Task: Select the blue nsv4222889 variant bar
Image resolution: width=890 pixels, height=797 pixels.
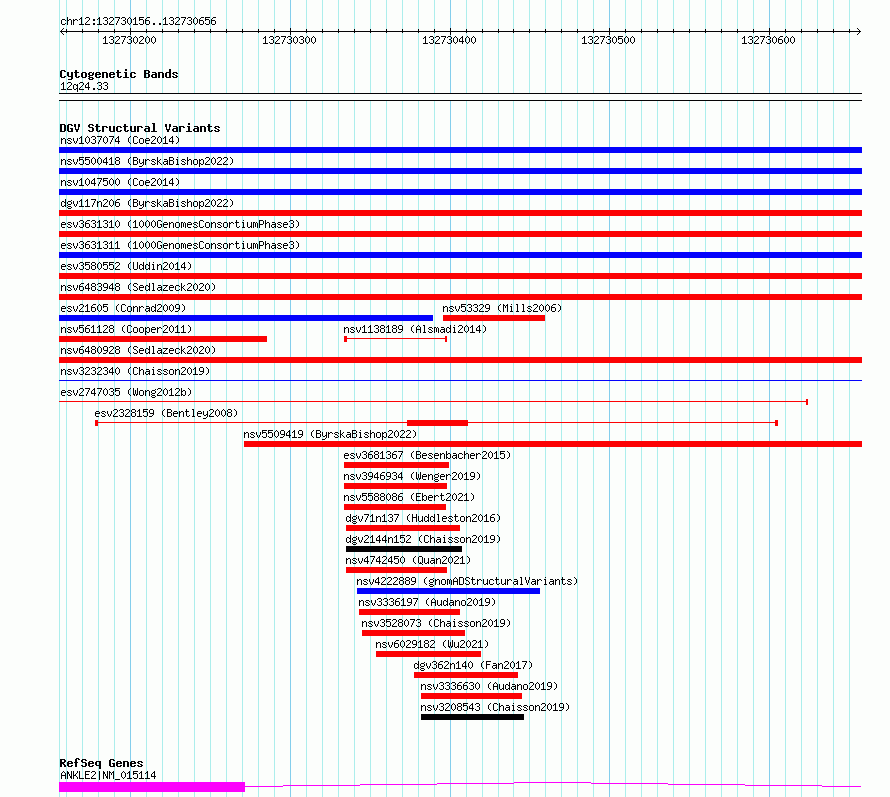Action: 448,591
